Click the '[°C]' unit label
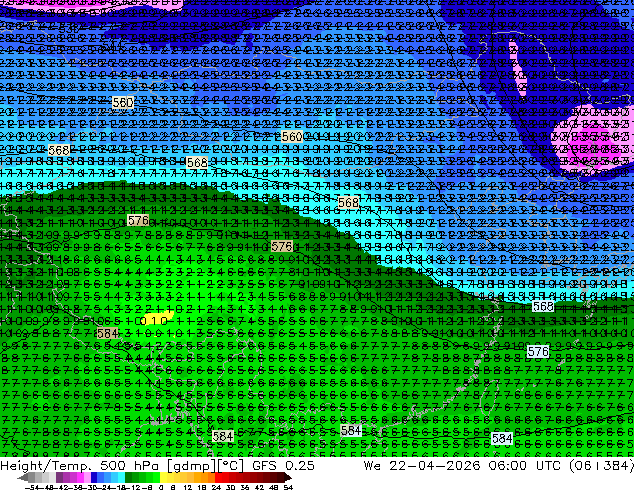The width and height of the screenshot is (634, 490). pos(230,466)
